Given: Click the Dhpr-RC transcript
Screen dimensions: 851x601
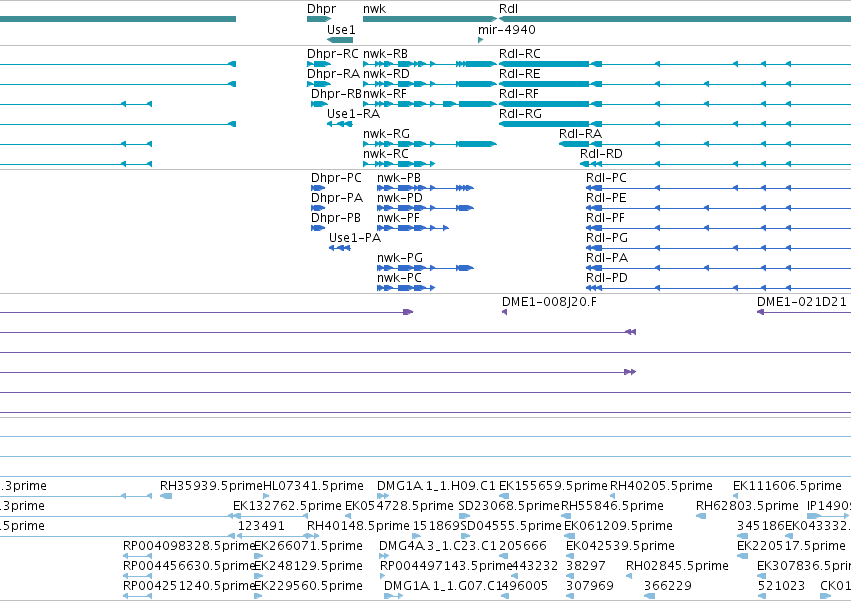Looking at the screenshot, I should coord(319,64).
